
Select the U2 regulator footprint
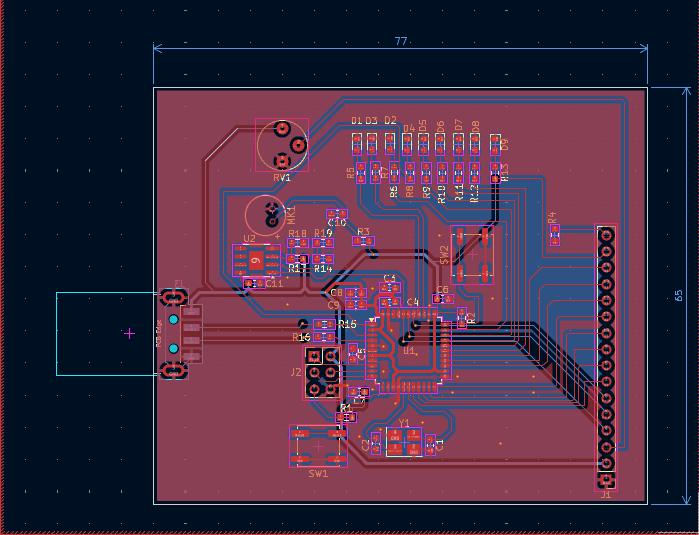point(255,260)
